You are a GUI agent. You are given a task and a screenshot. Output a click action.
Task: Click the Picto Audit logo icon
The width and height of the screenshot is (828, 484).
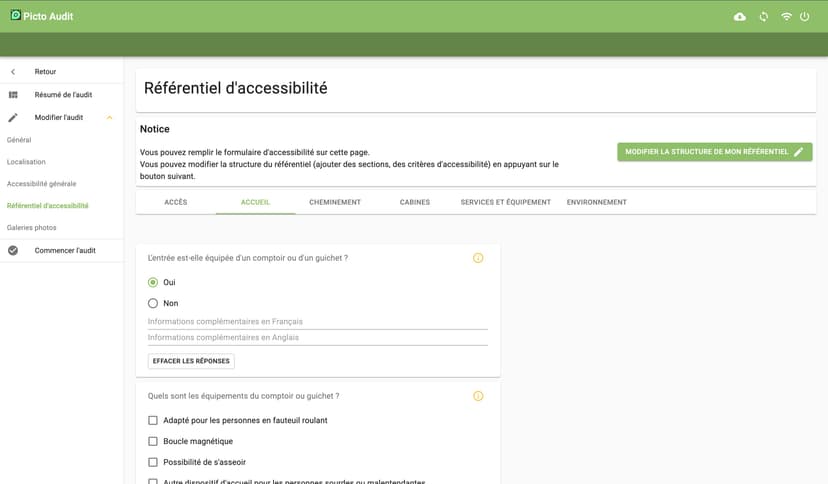point(15,16)
